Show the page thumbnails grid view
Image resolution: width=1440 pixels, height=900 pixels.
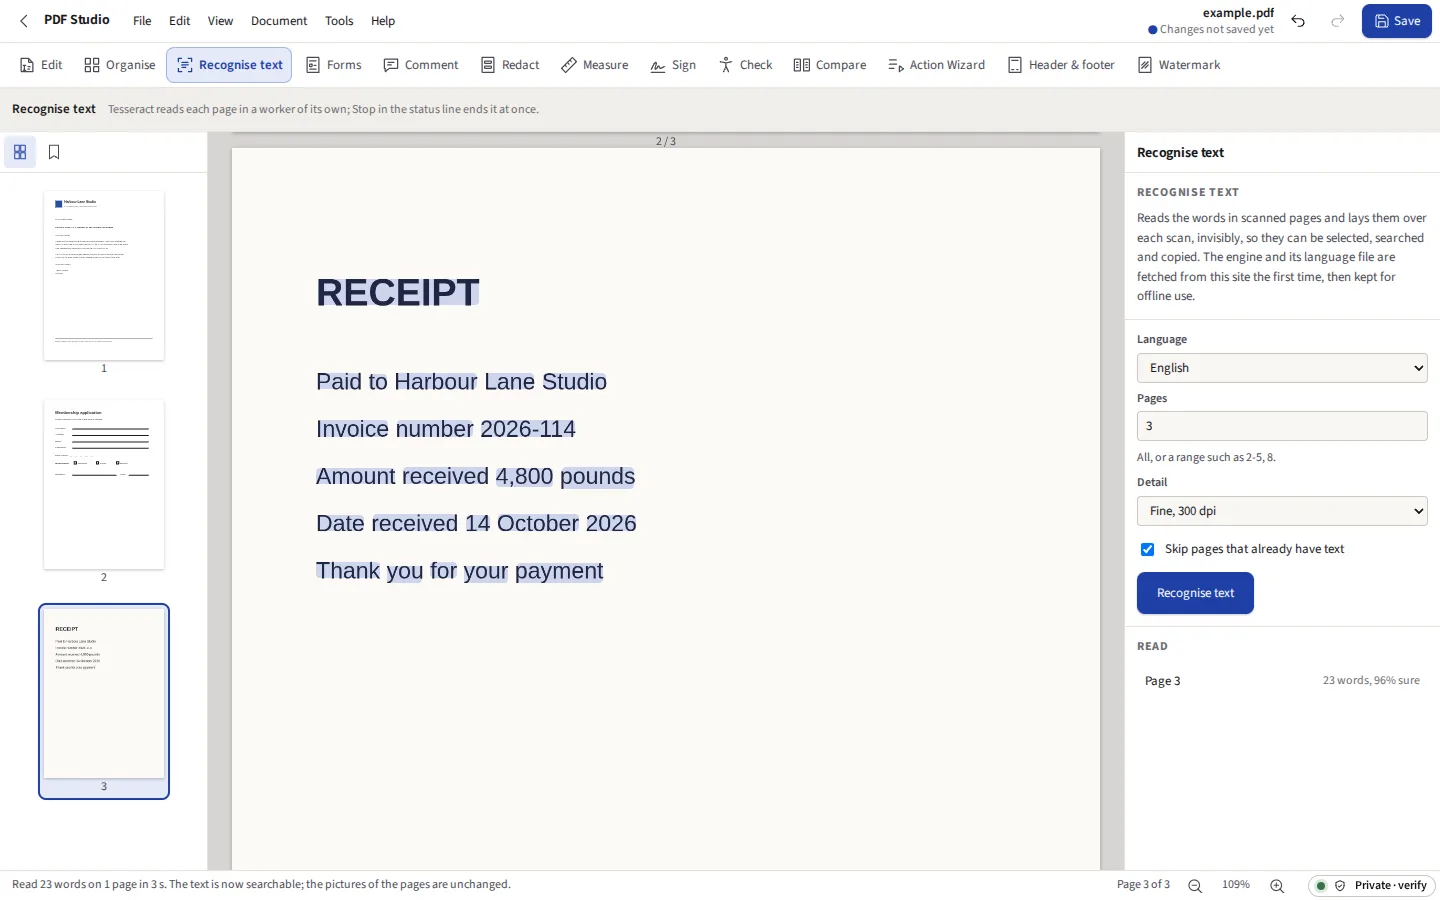click(x=20, y=152)
